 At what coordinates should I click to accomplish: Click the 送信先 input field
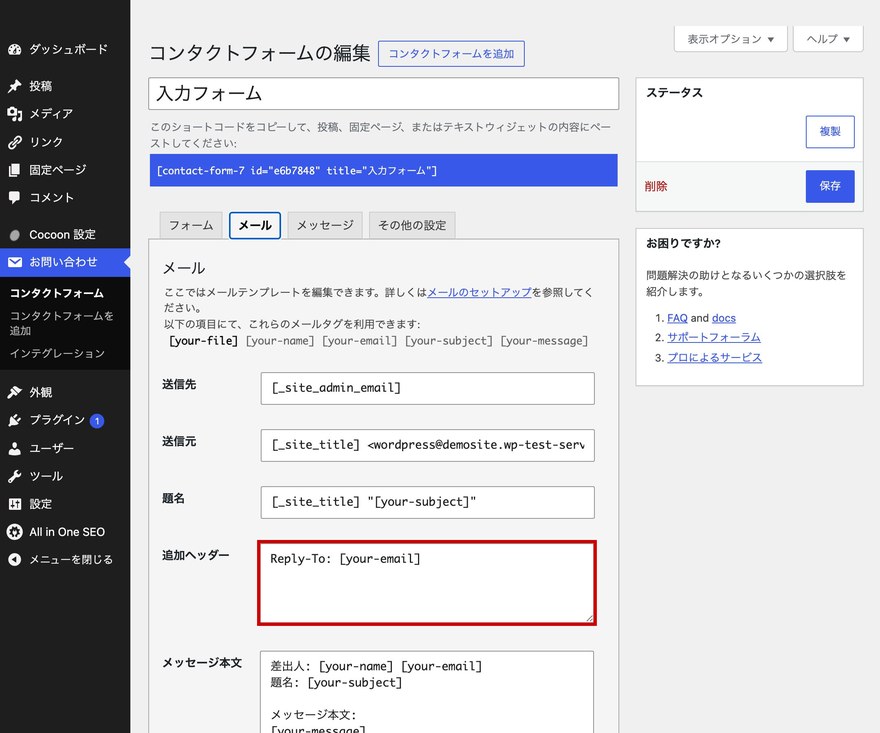[x=427, y=388]
